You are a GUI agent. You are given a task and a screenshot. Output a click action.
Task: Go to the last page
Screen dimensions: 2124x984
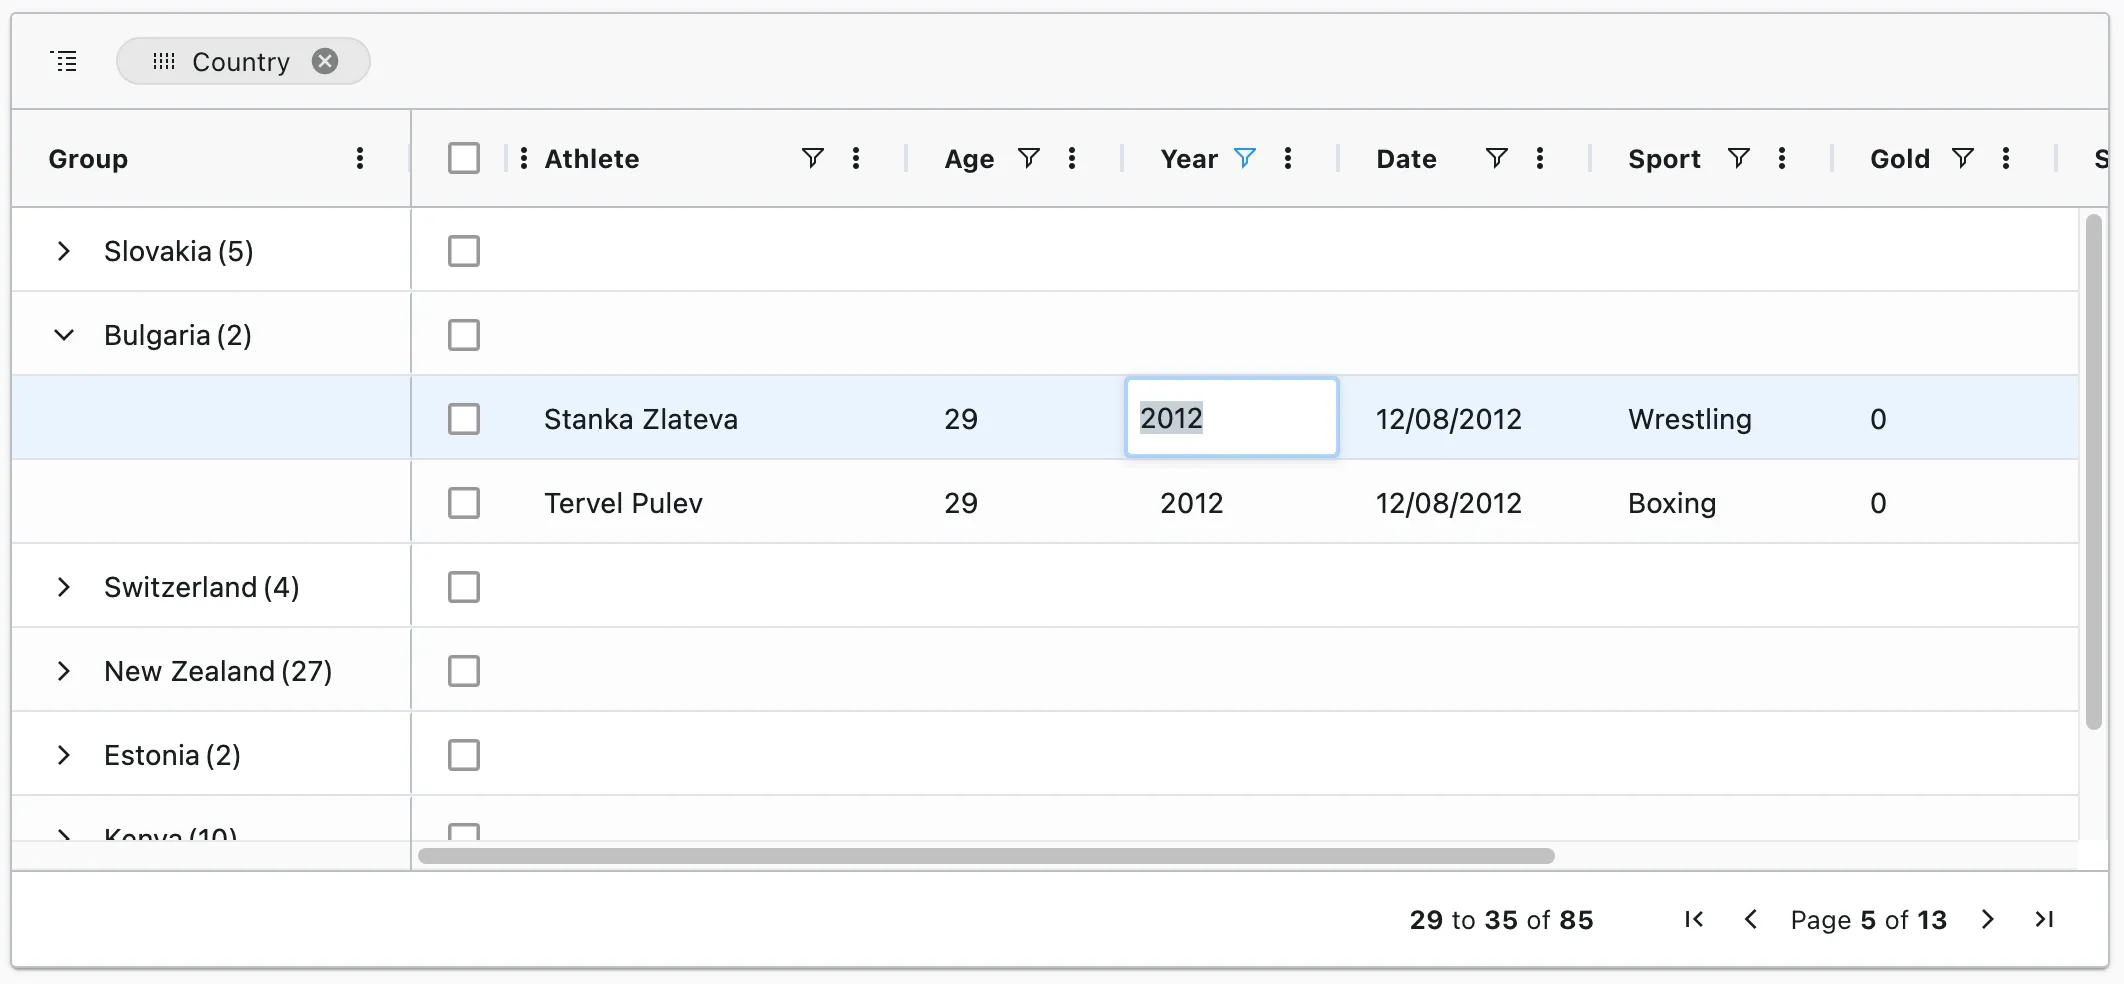[2044, 919]
